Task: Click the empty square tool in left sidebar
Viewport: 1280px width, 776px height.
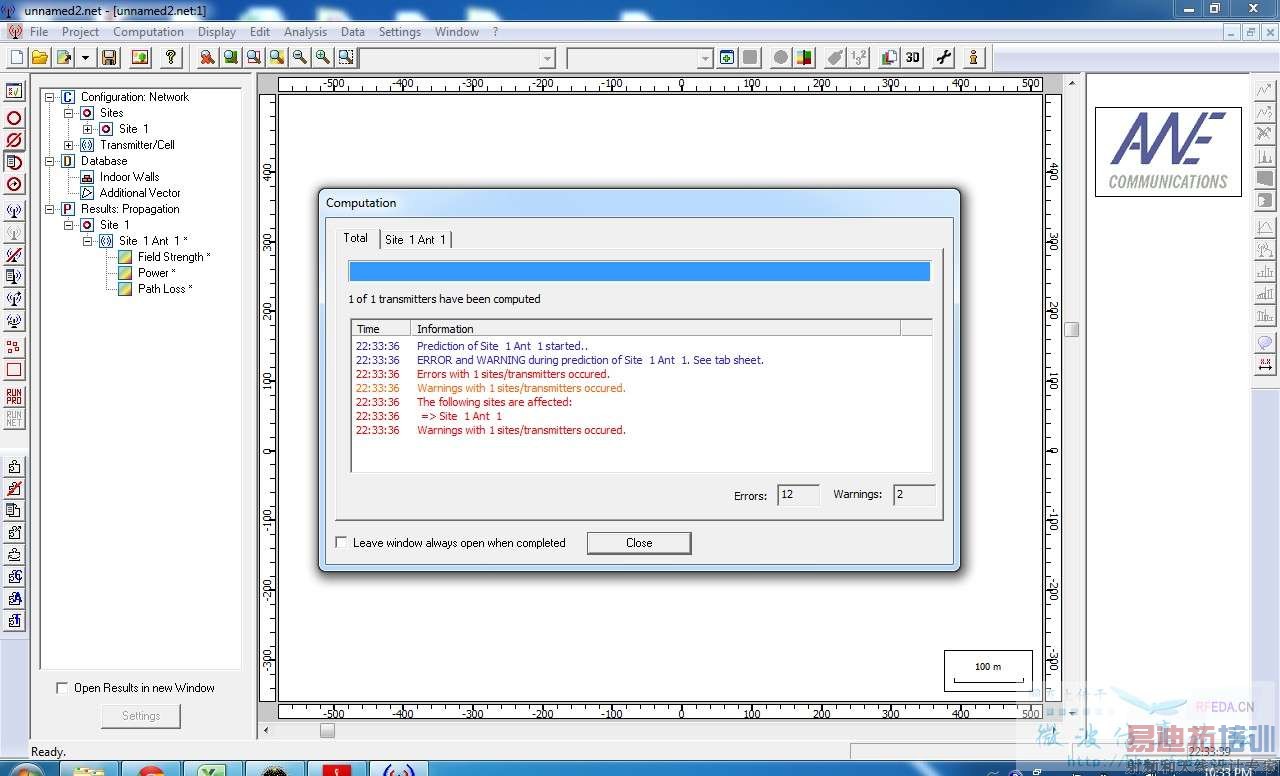Action: 14,370
